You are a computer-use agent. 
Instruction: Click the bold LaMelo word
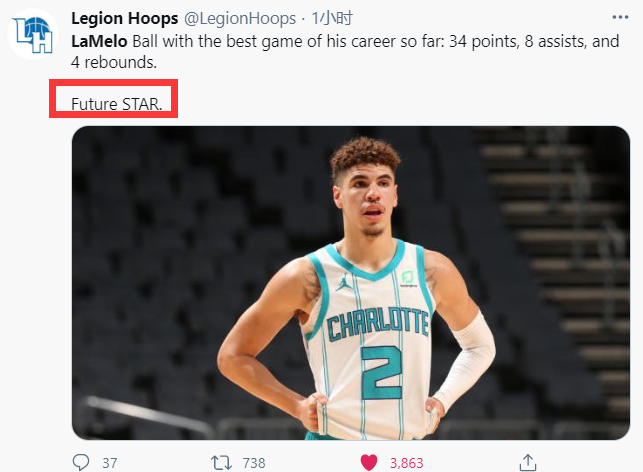click(97, 41)
